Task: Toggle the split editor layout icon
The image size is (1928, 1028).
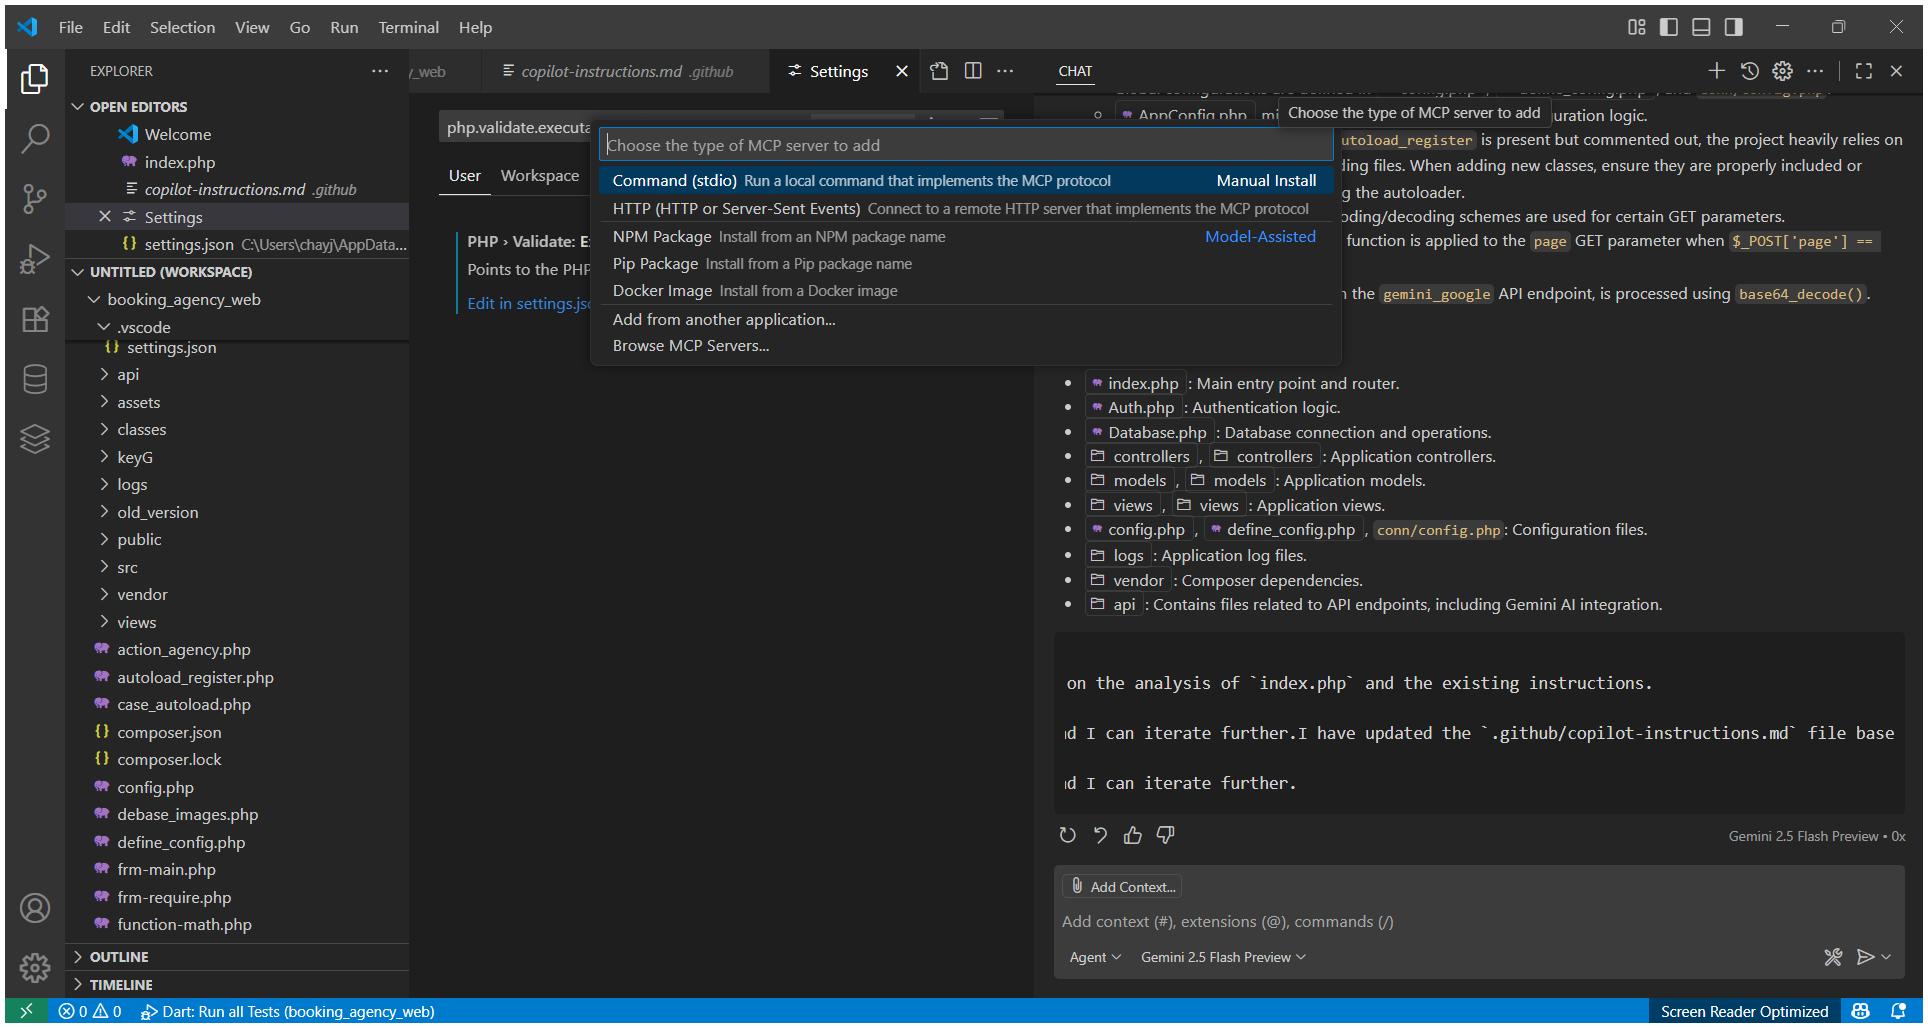Action: 971,71
